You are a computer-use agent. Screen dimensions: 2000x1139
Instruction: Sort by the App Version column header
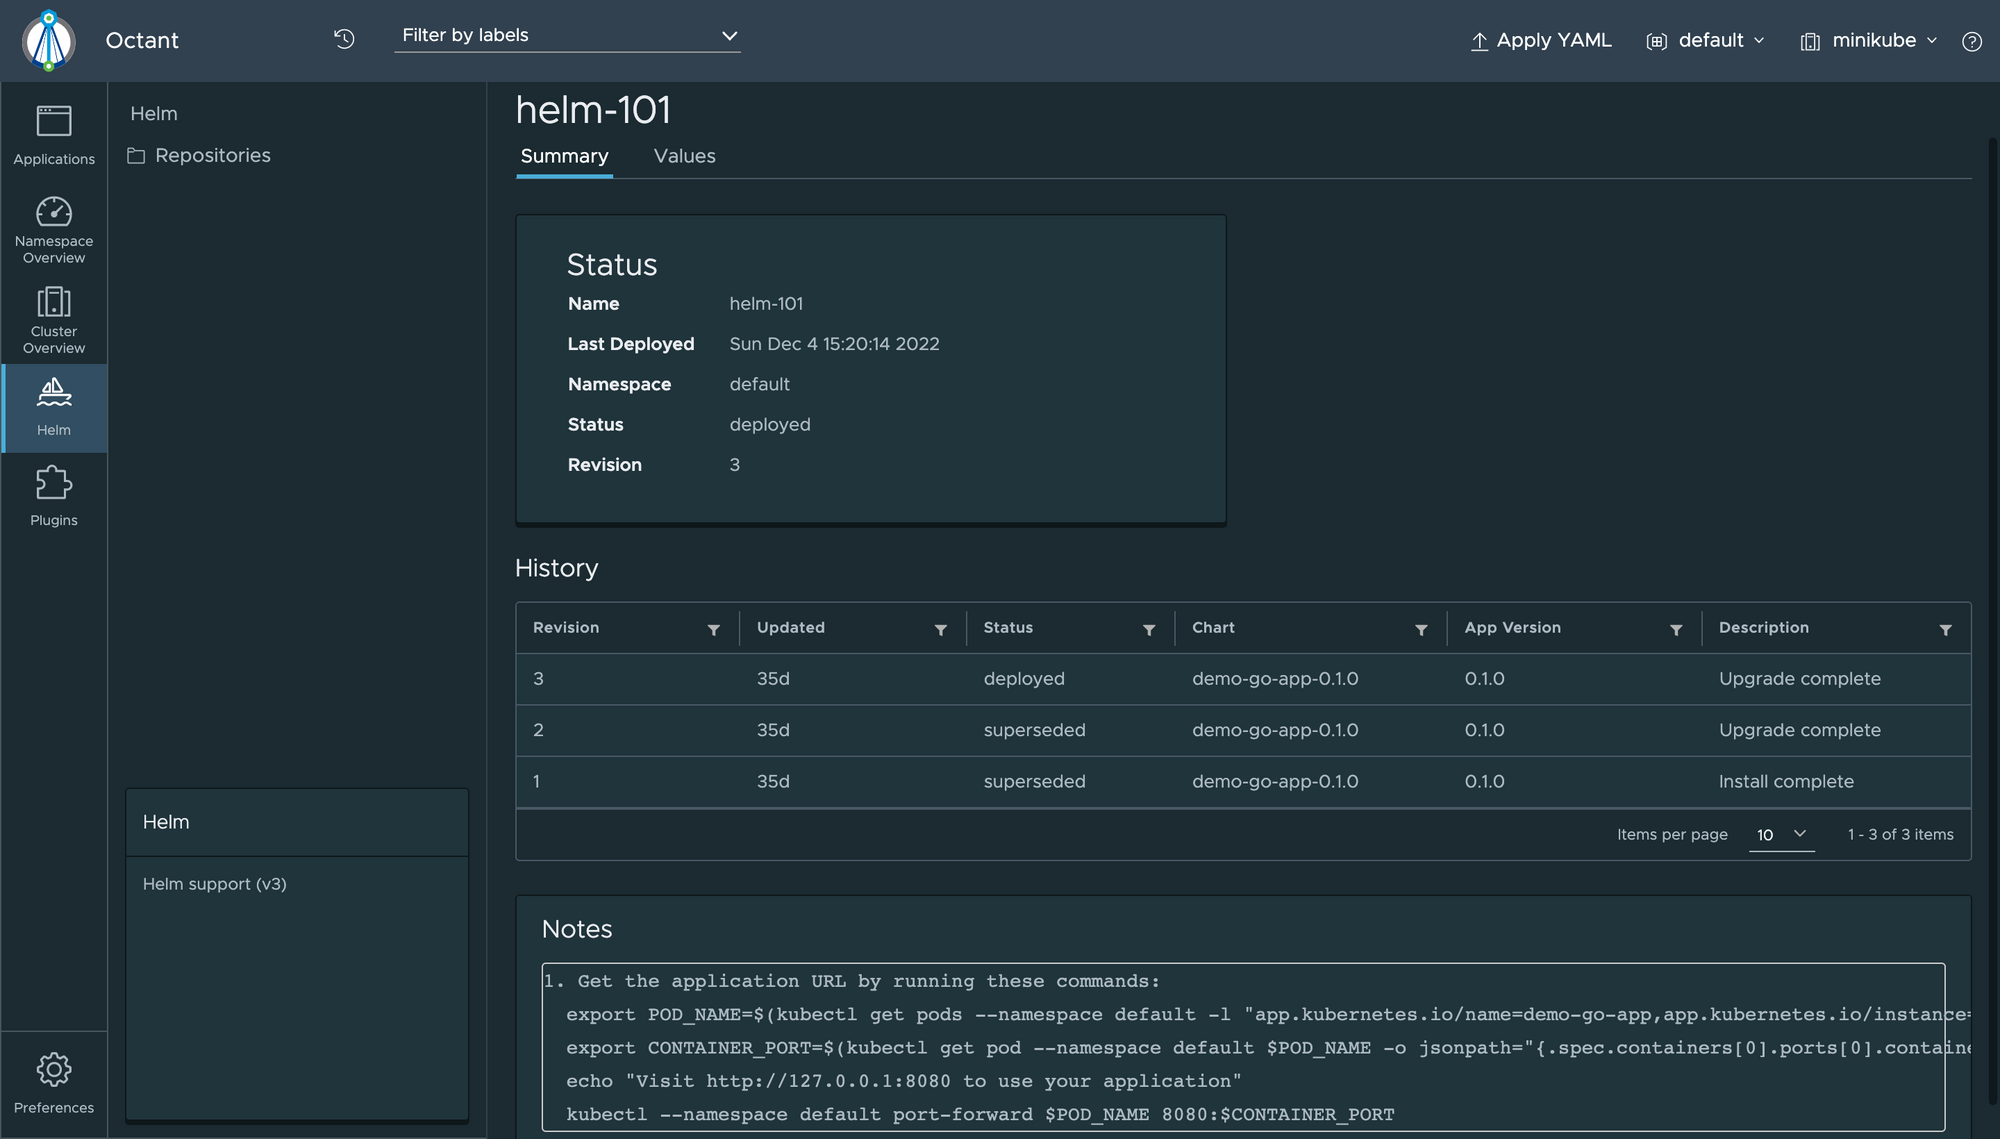(x=1512, y=628)
